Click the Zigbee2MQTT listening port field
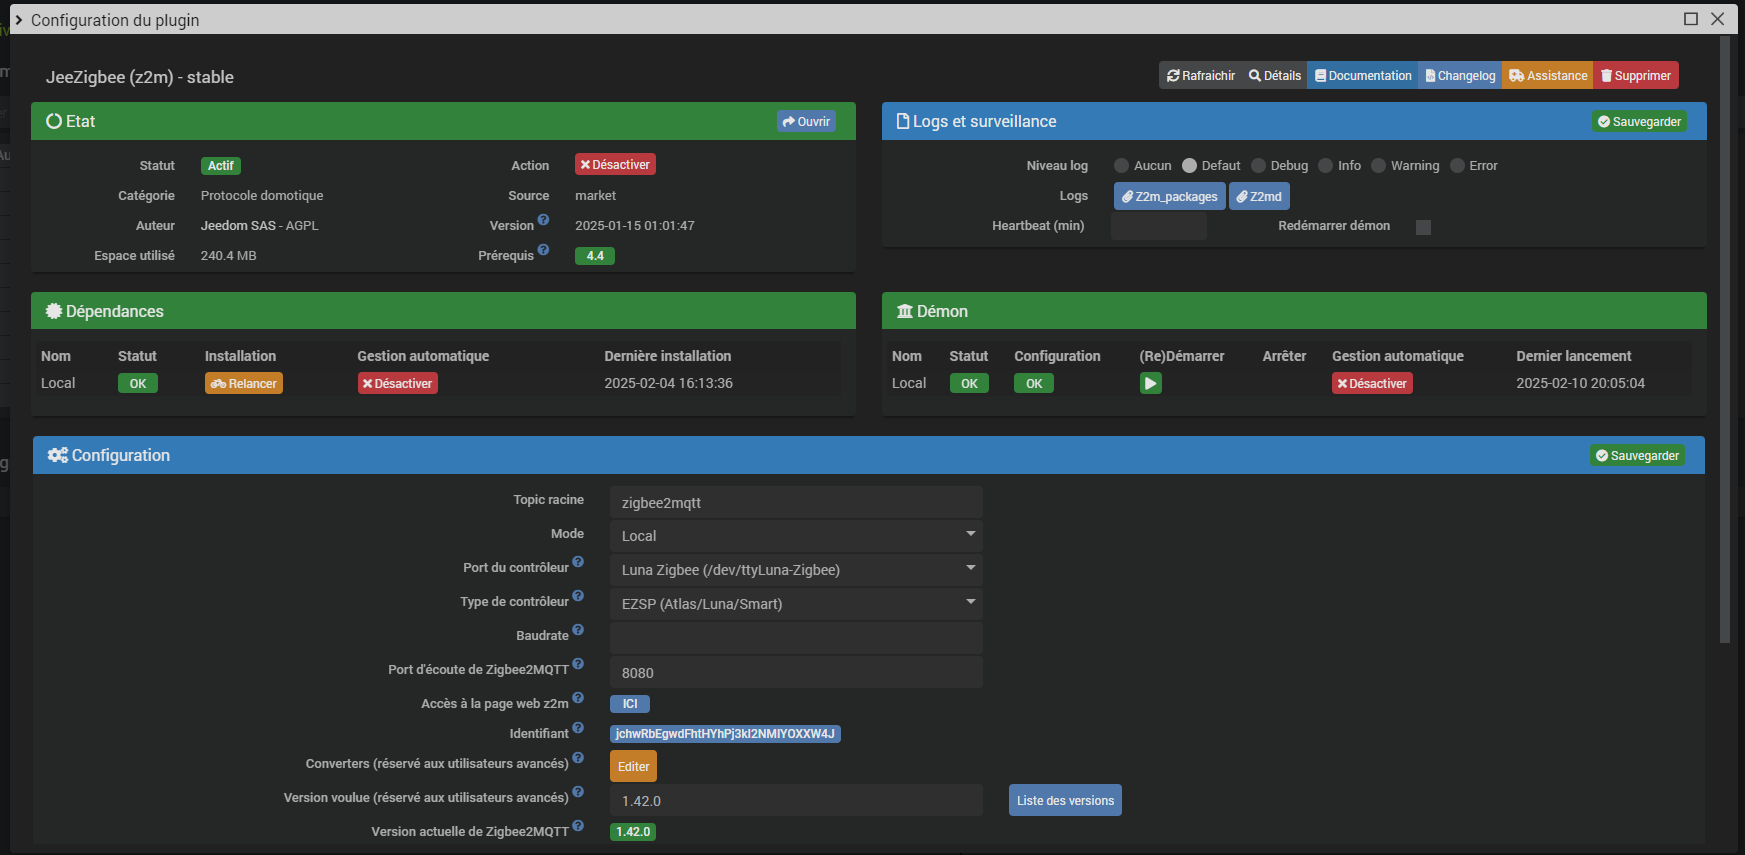This screenshot has height=855, width=1745. tap(796, 672)
